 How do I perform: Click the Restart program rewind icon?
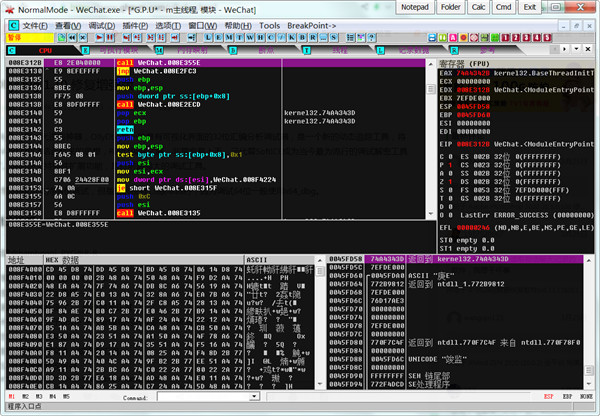[72, 38]
